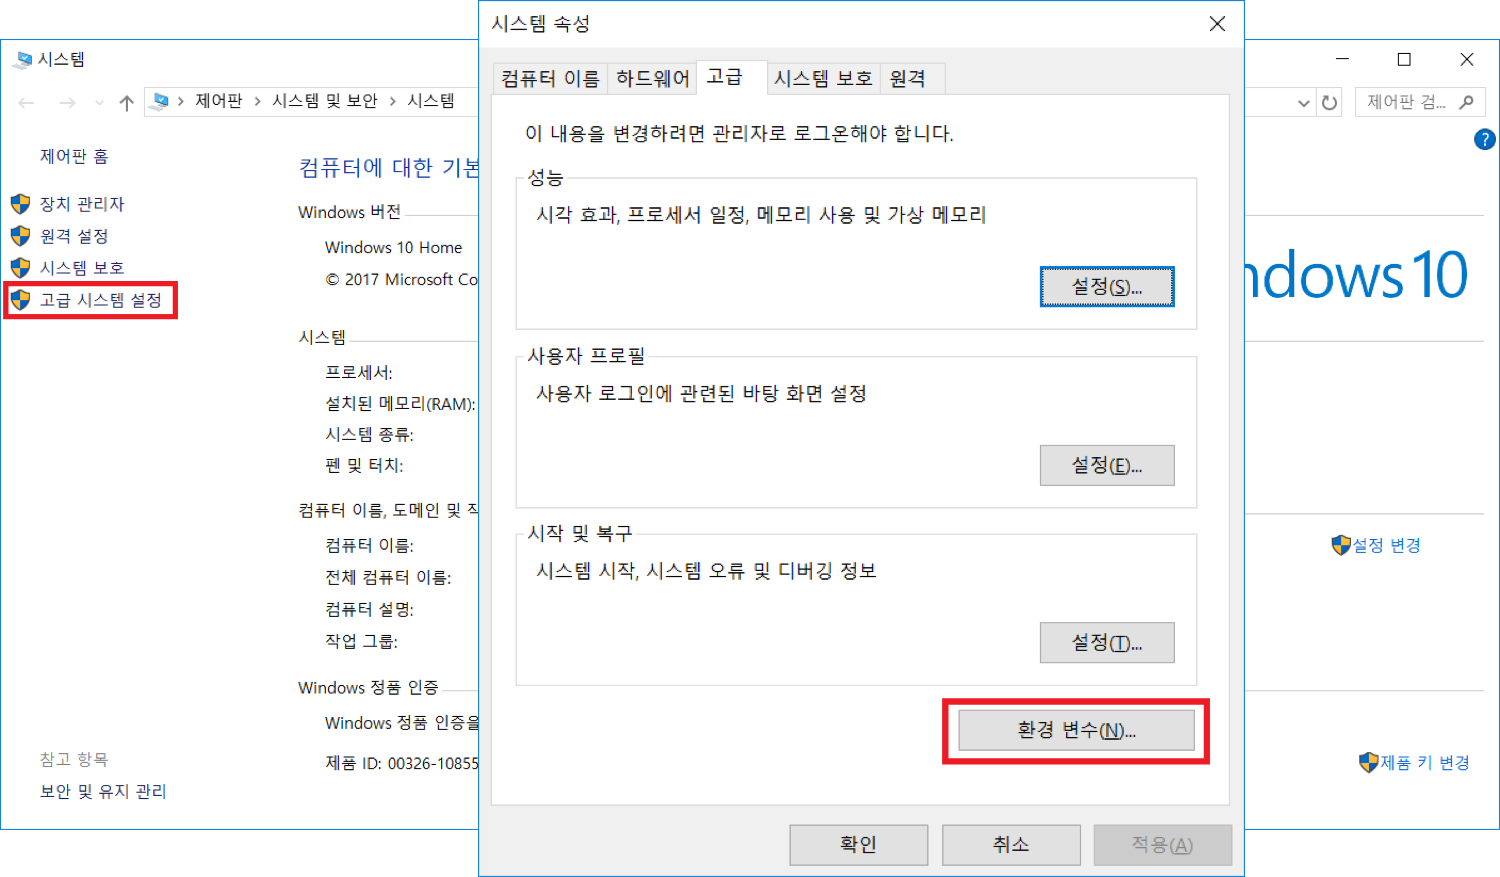Click Windows 10 Home text
The height and width of the screenshot is (877, 1500).
click(394, 248)
